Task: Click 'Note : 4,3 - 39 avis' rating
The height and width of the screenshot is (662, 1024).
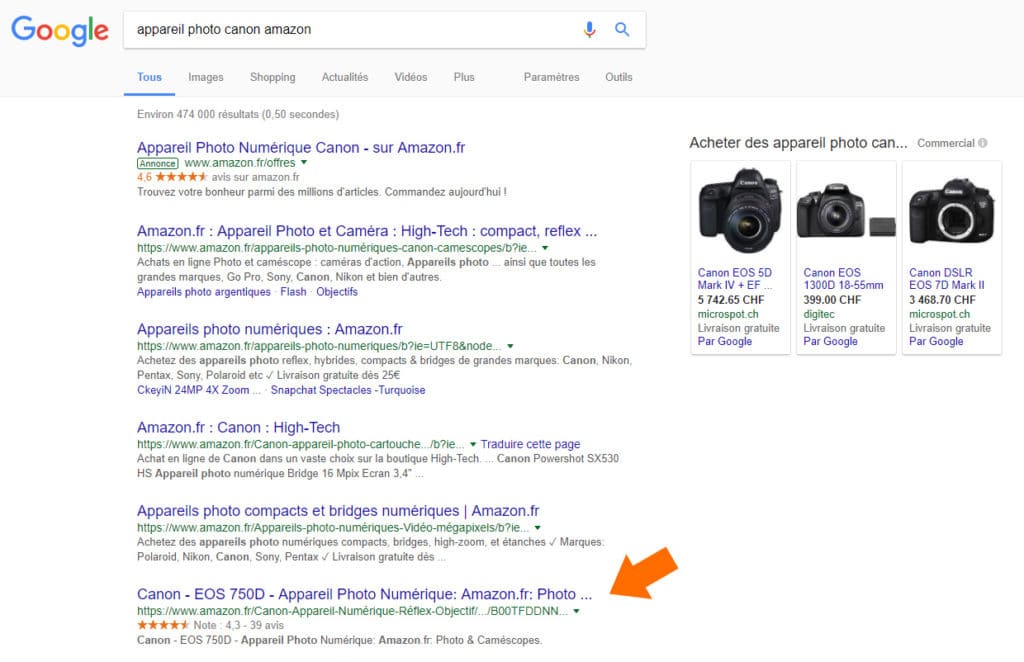Action: coord(238,625)
